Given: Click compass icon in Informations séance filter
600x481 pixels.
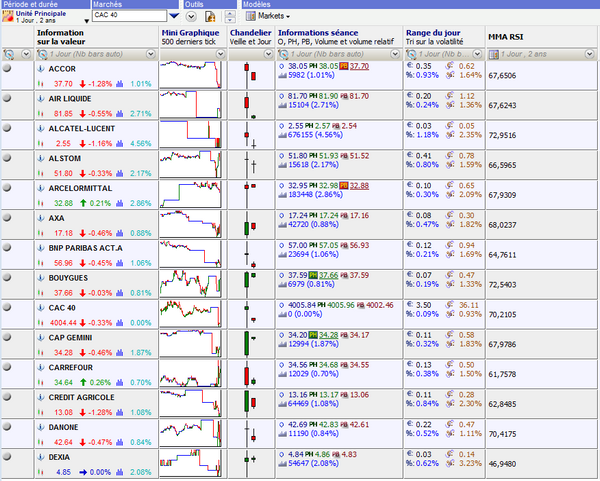Looking at the screenshot, I should (x=284, y=54).
